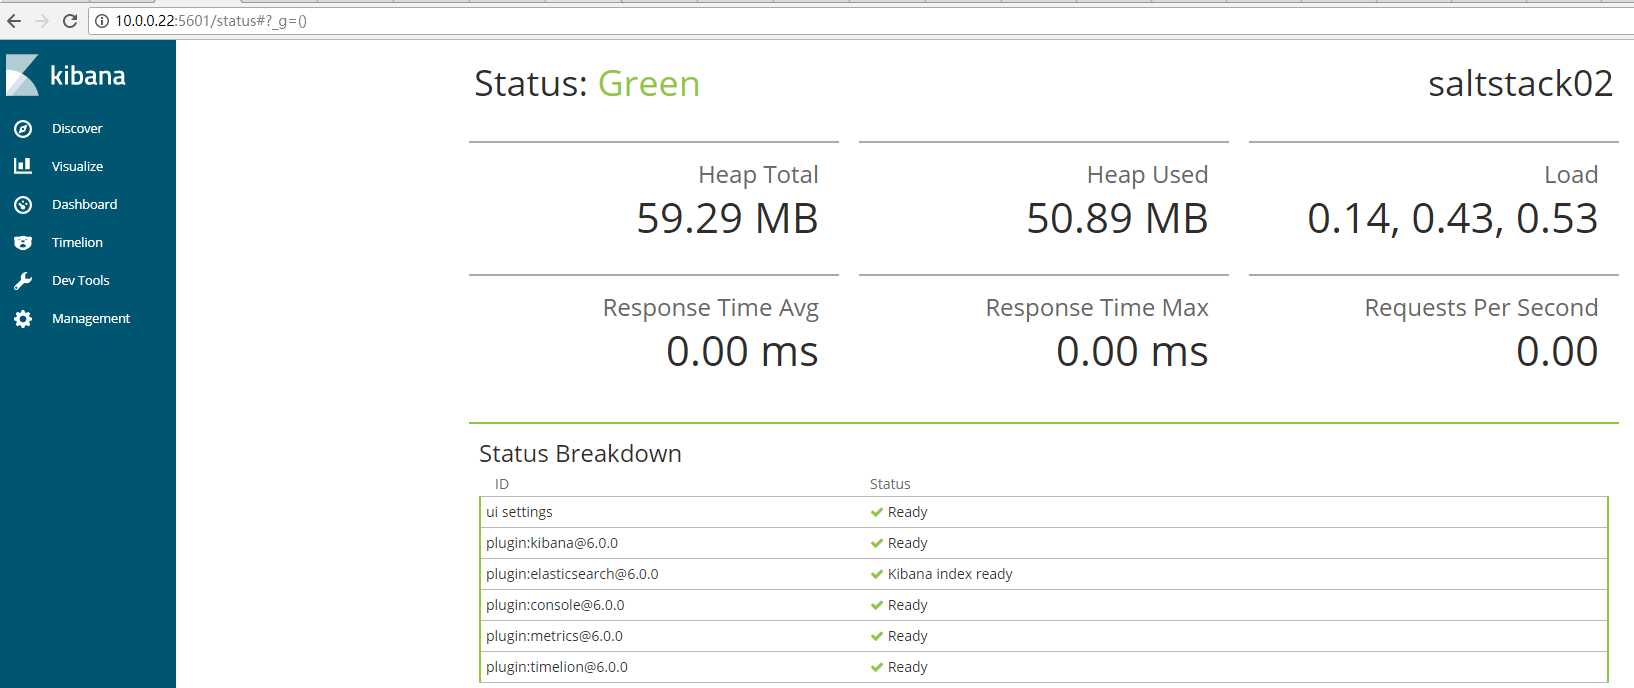This screenshot has width=1634, height=688.
Task: Open Dev Tools via wrench icon
Action: 23,281
